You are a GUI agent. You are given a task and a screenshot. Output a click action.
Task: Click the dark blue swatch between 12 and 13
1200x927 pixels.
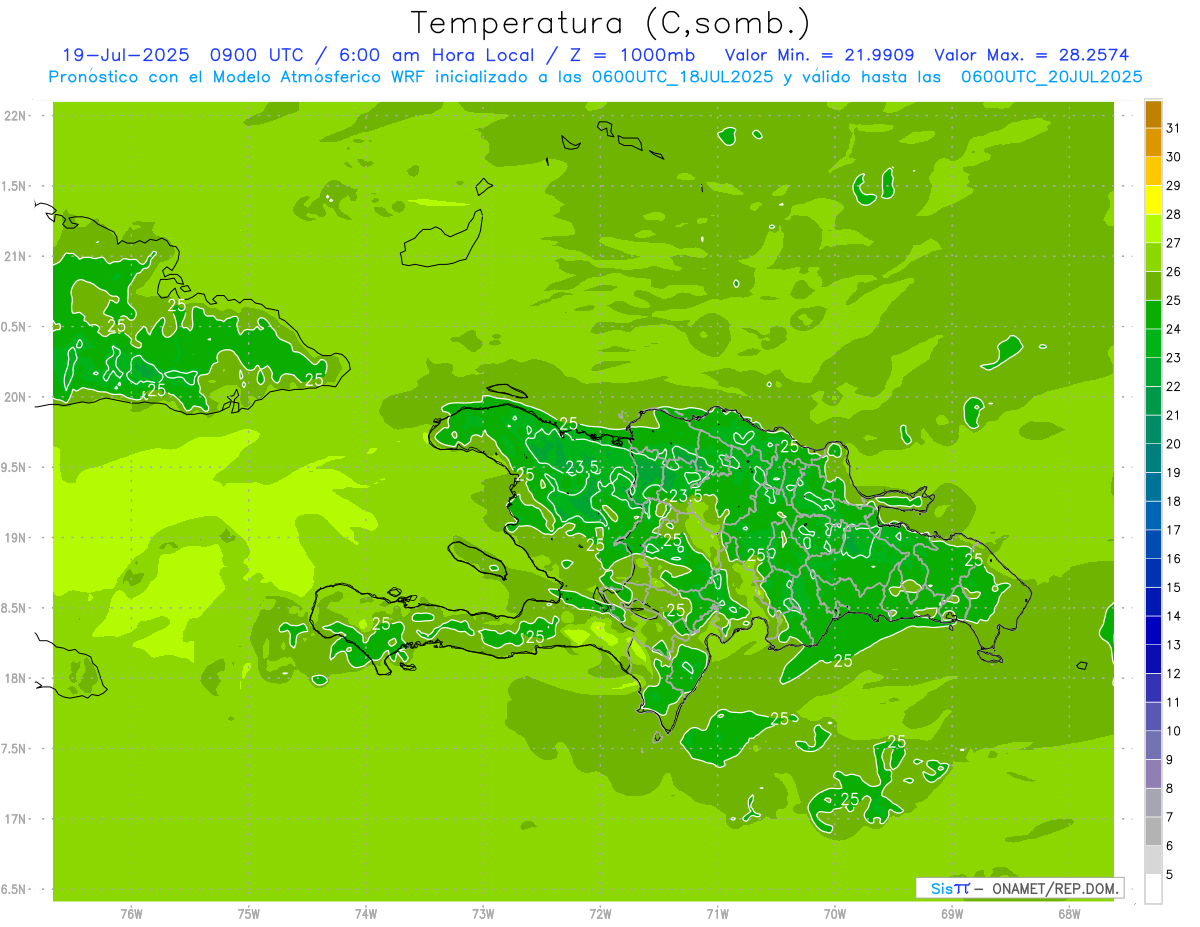[1153, 659]
